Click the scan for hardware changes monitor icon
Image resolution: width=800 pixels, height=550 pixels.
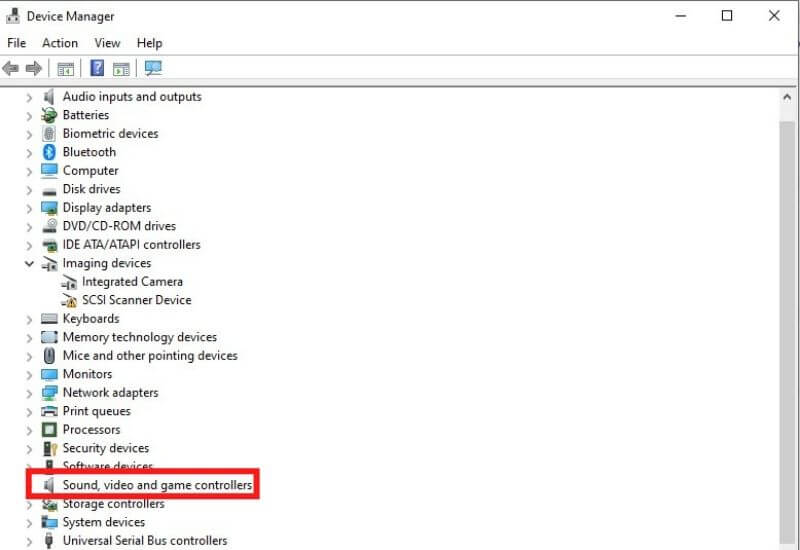coord(153,69)
